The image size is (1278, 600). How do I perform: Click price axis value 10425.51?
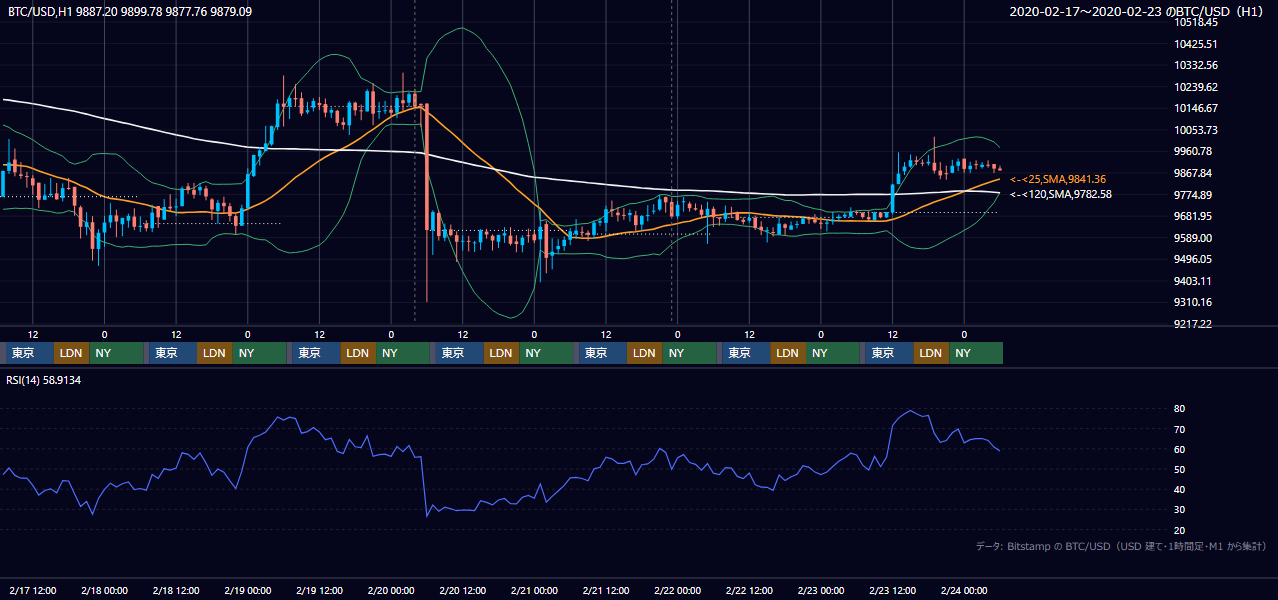1195,44
